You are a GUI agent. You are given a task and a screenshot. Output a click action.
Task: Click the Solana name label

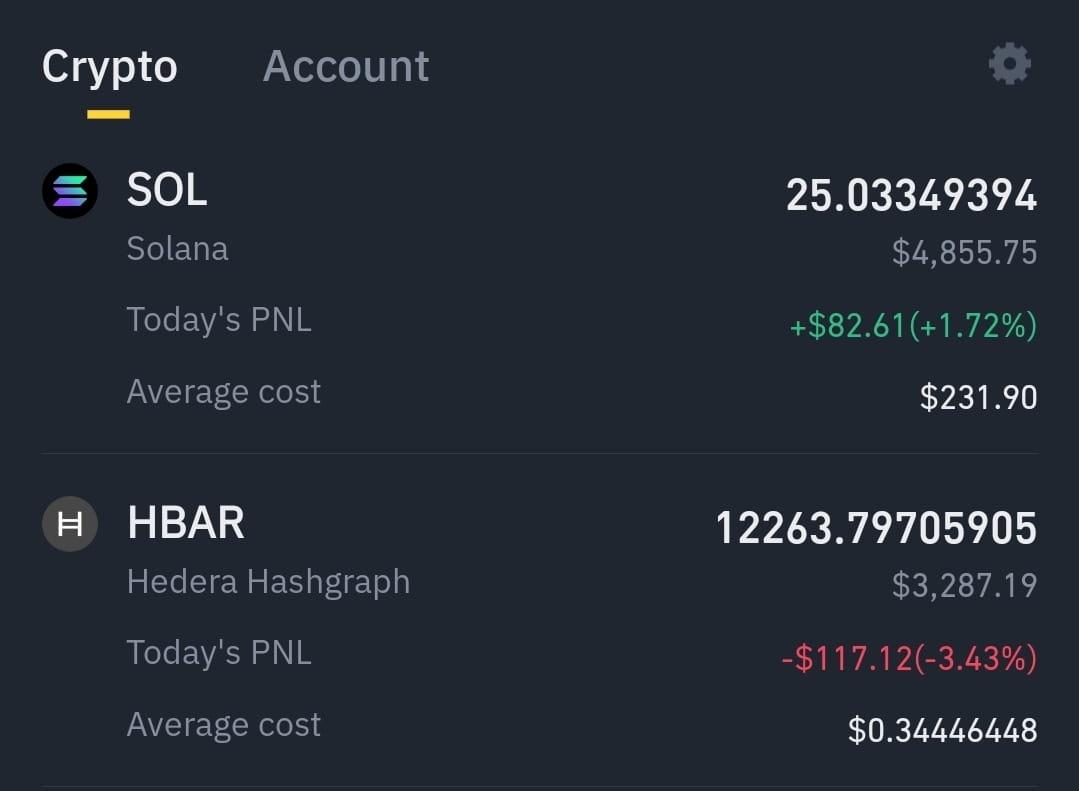pos(178,249)
